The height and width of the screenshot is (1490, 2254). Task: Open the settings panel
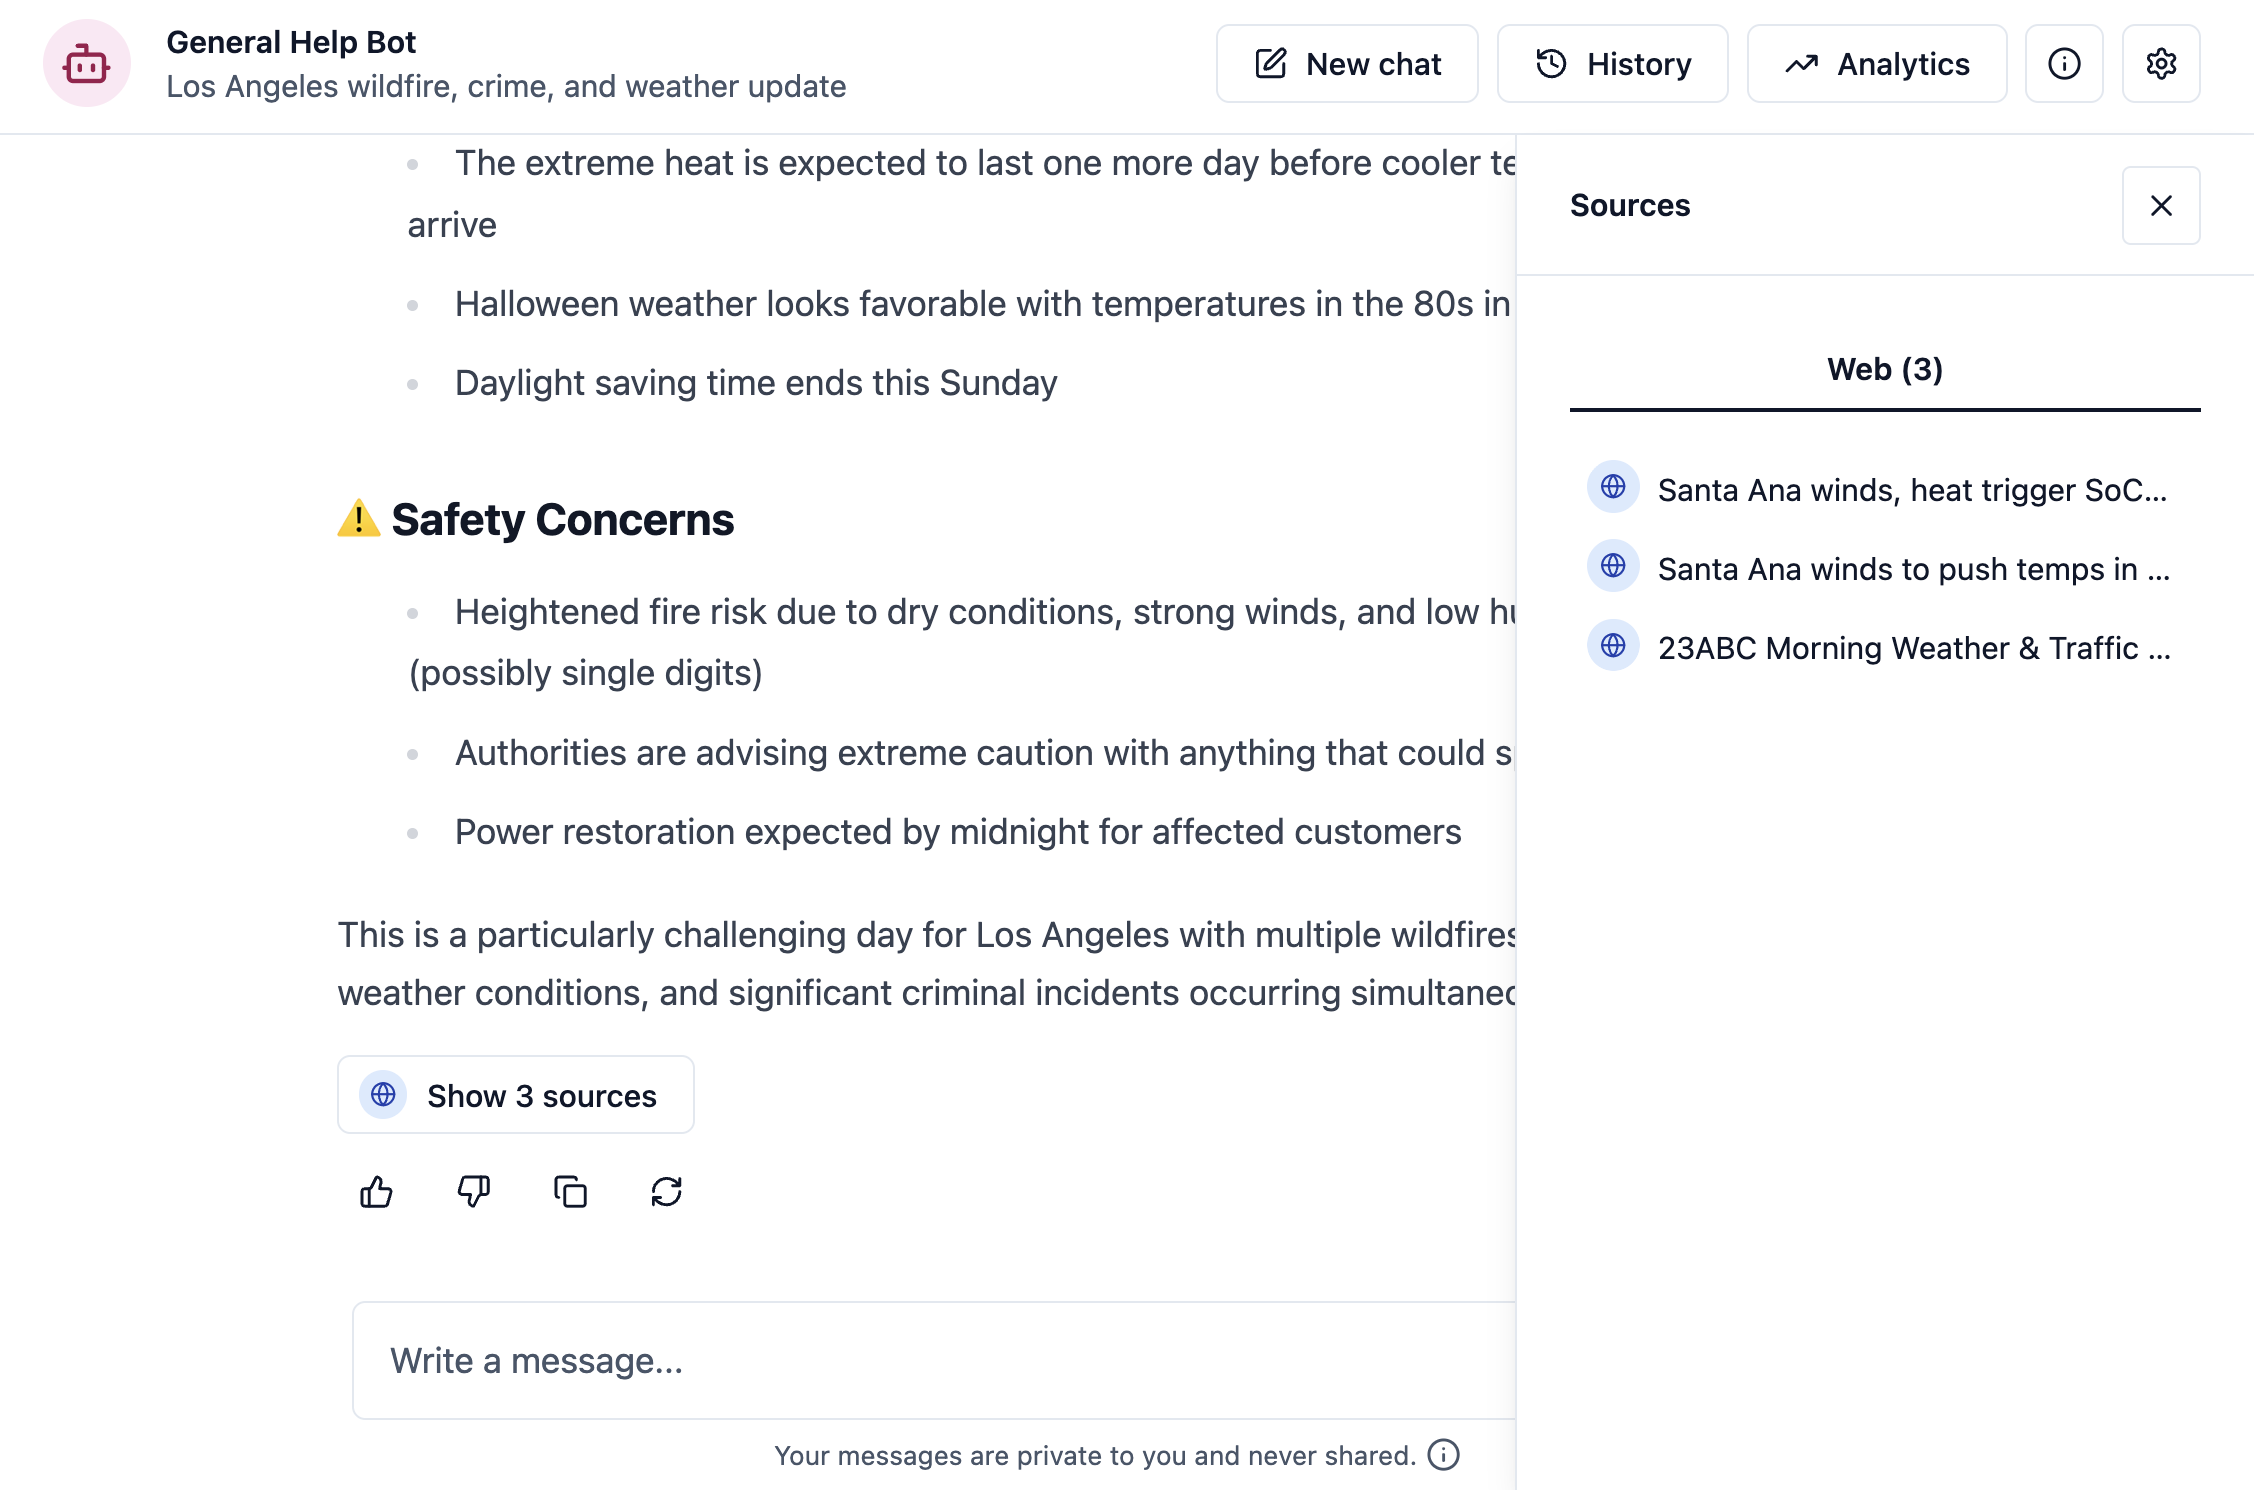coord(2161,63)
